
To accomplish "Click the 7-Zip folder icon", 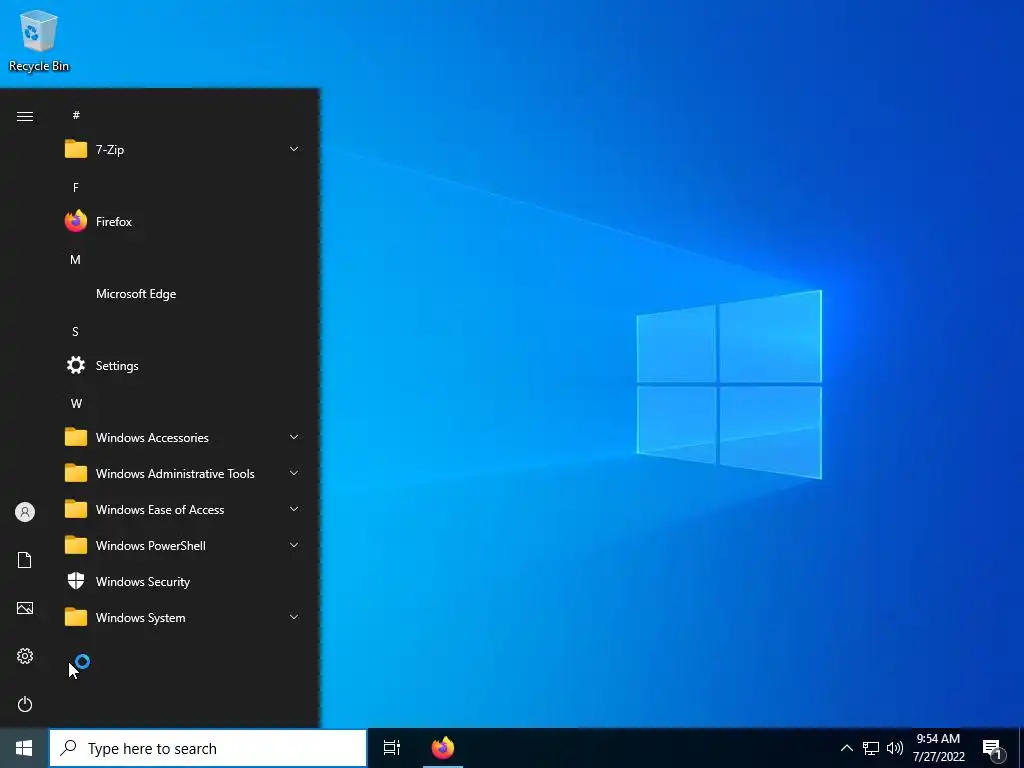I will [x=76, y=150].
